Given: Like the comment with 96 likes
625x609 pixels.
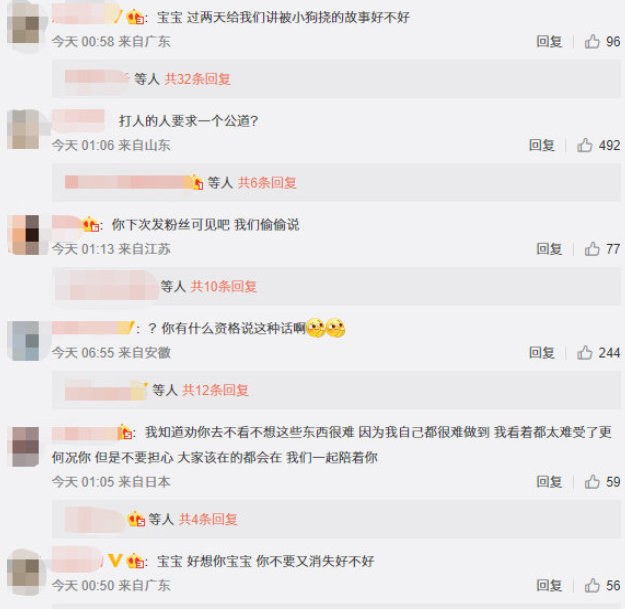Looking at the screenshot, I should tap(592, 41).
